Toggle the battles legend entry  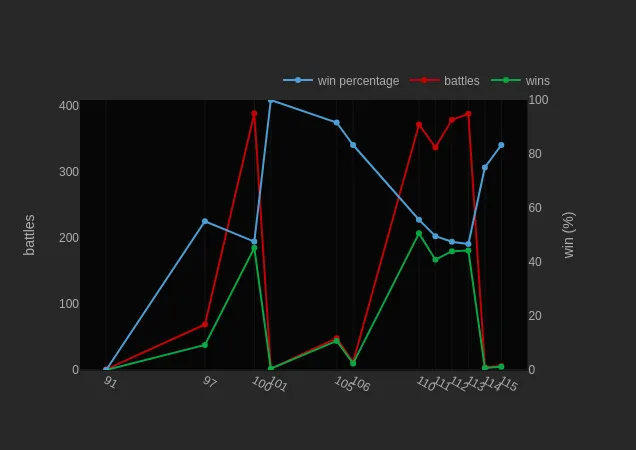pyautogui.click(x=445, y=81)
